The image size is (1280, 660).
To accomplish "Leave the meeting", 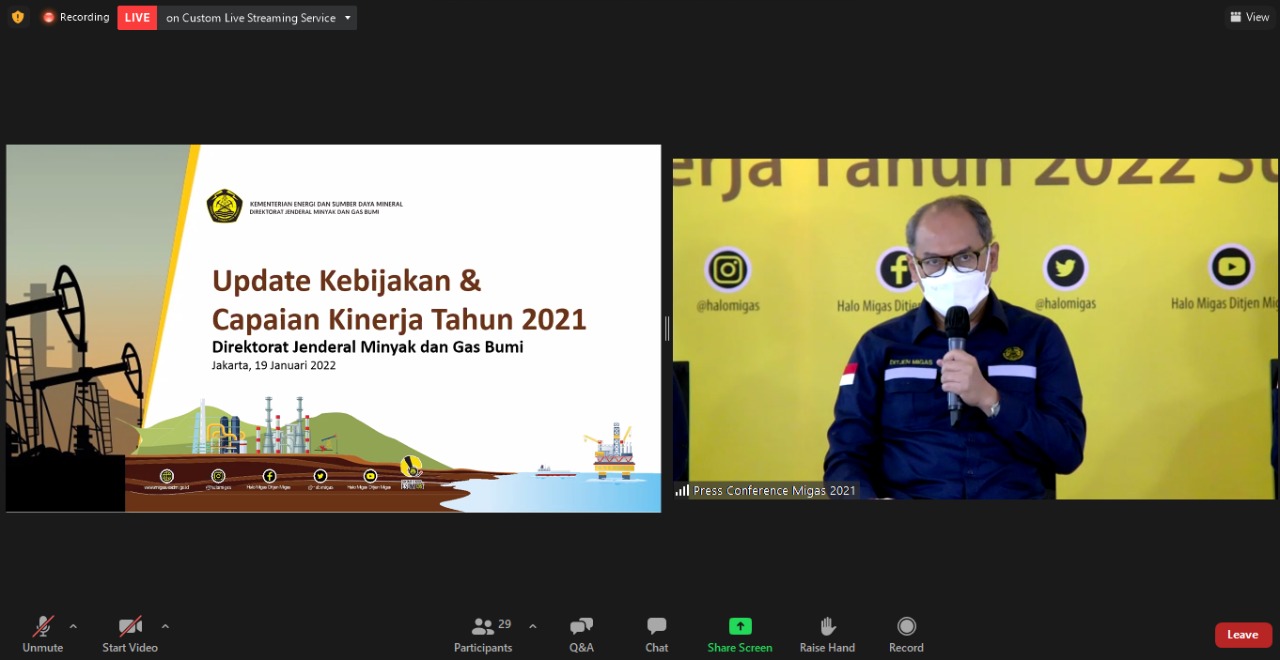I will [1242, 634].
